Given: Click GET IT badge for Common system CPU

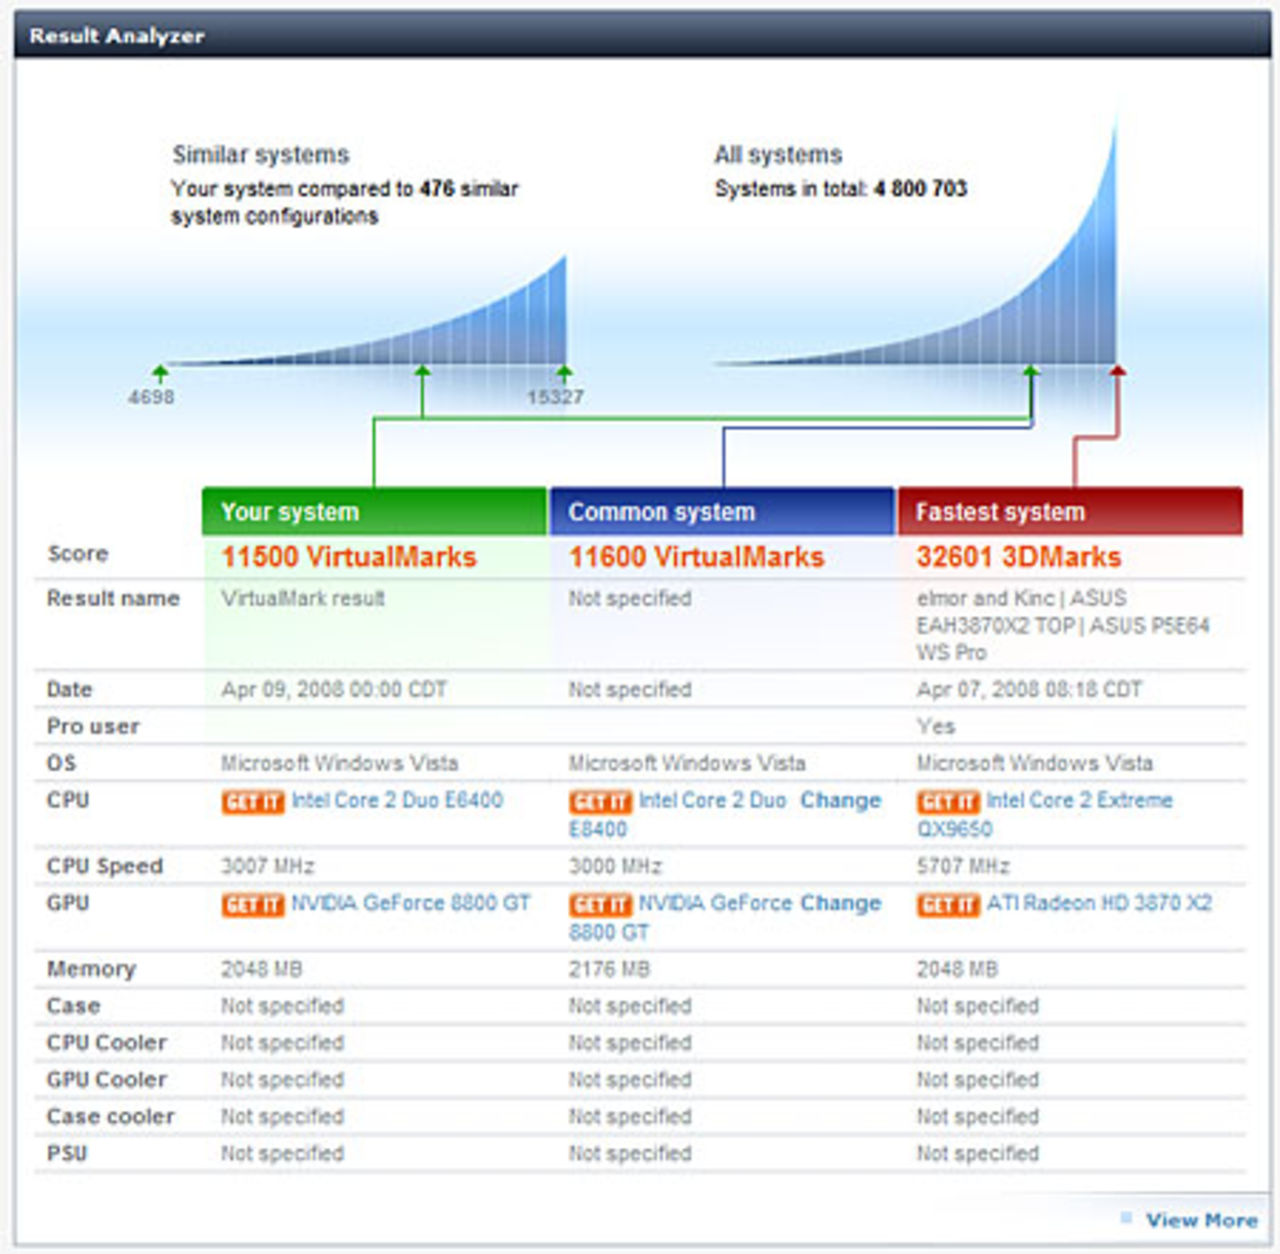Looking at the screenshot, I should 600,802.
